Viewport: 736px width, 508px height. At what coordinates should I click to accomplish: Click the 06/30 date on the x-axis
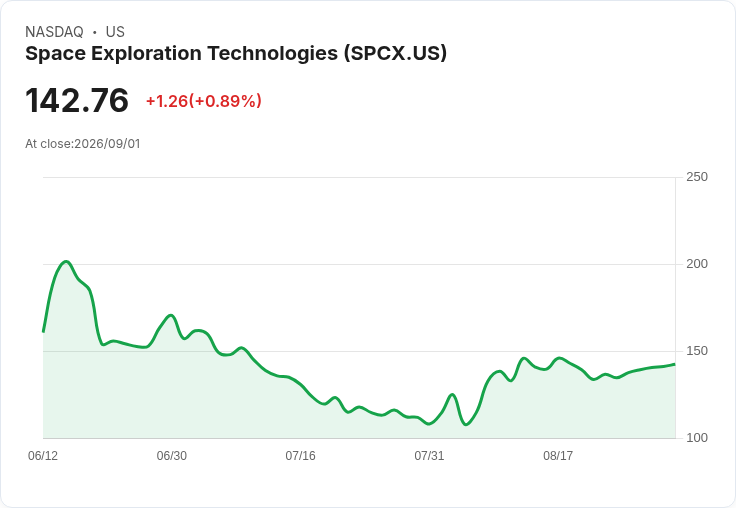[x=171, y=456]
